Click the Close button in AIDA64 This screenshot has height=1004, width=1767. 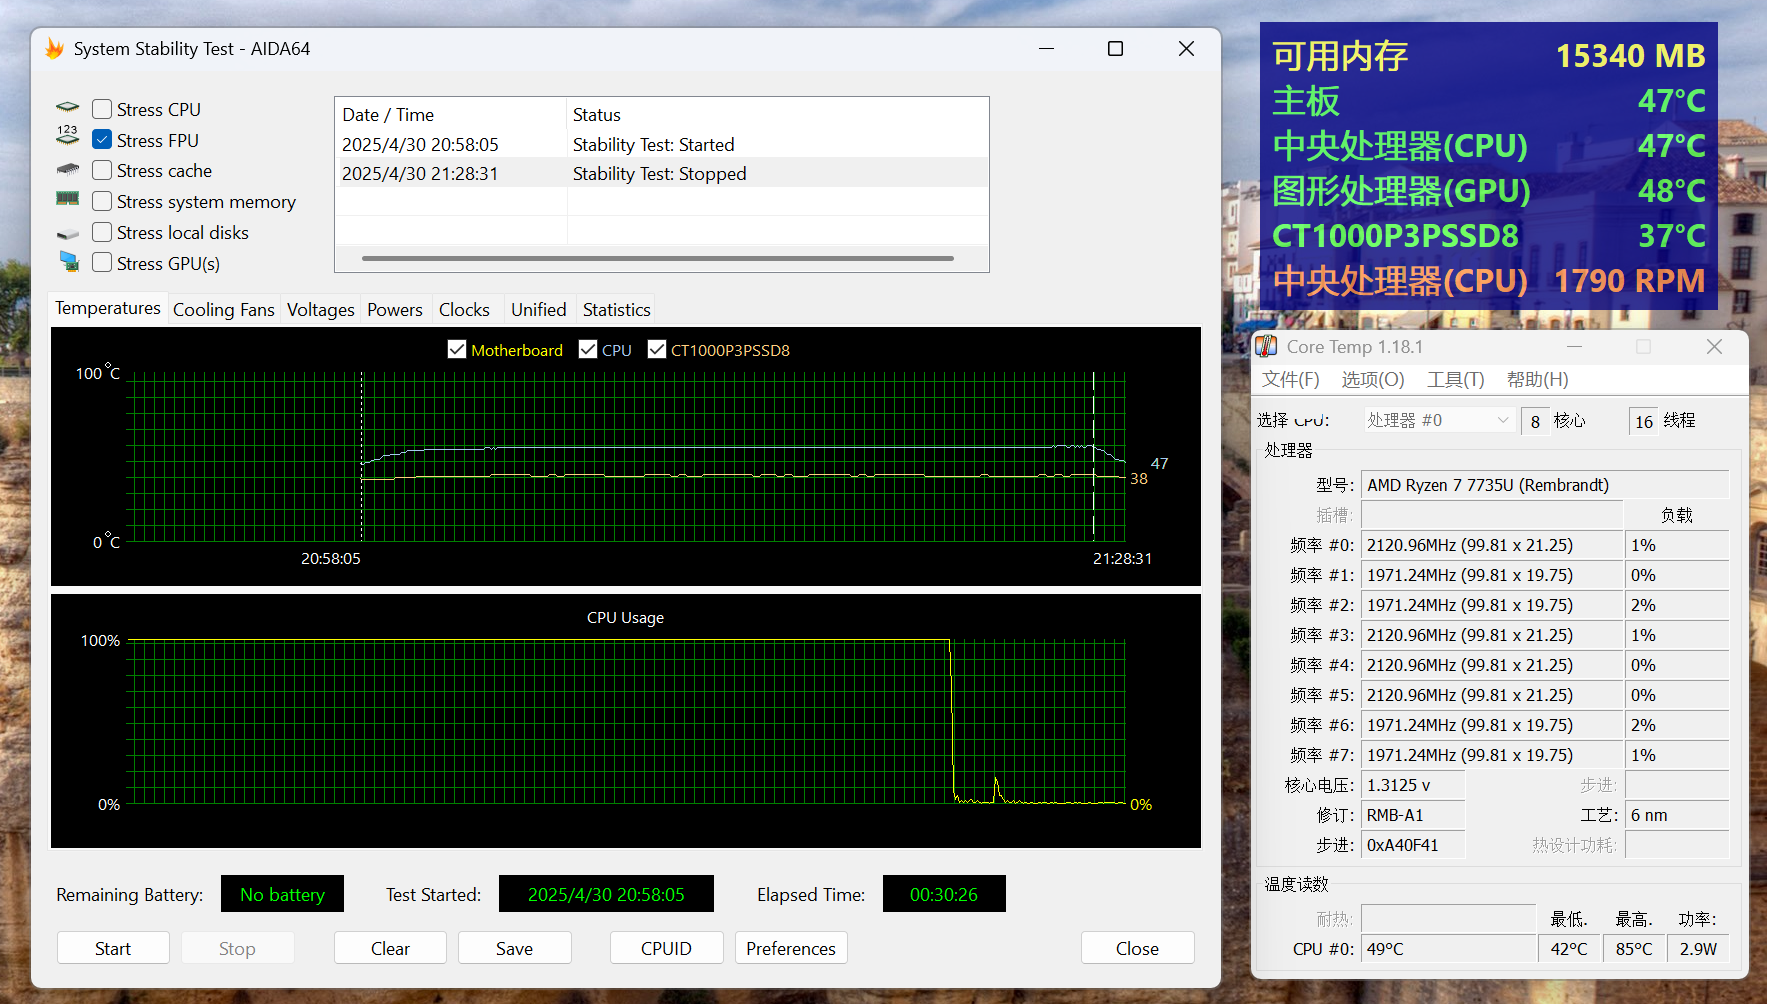tap(1137, 948)
